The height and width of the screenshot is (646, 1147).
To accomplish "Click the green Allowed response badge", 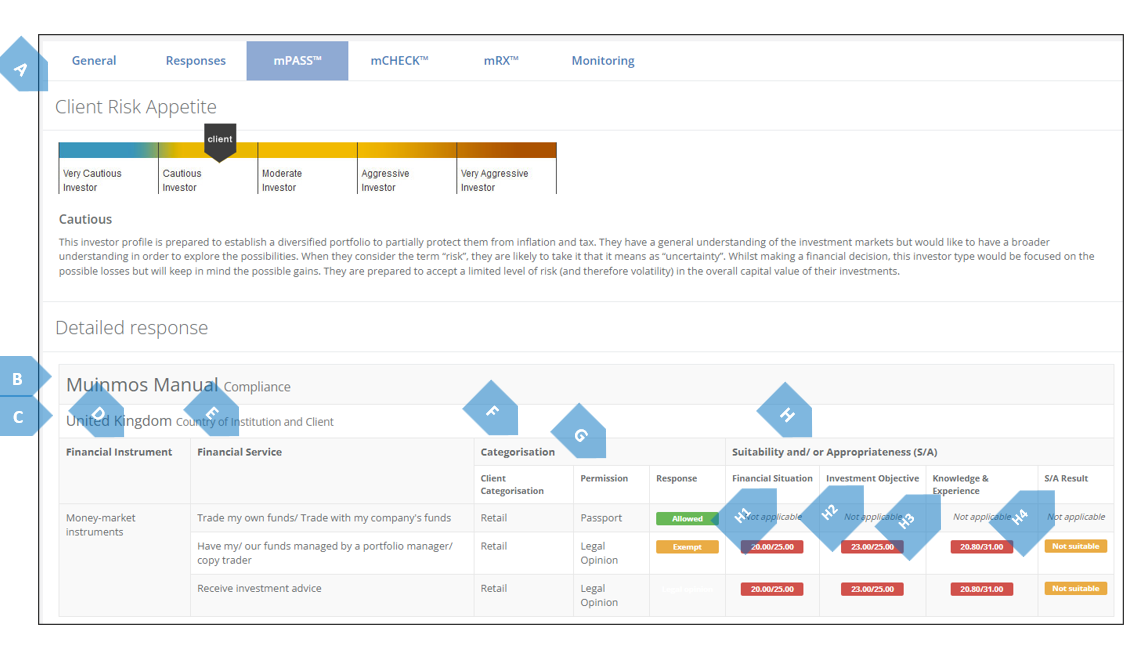I will click(x=687, y=519).
